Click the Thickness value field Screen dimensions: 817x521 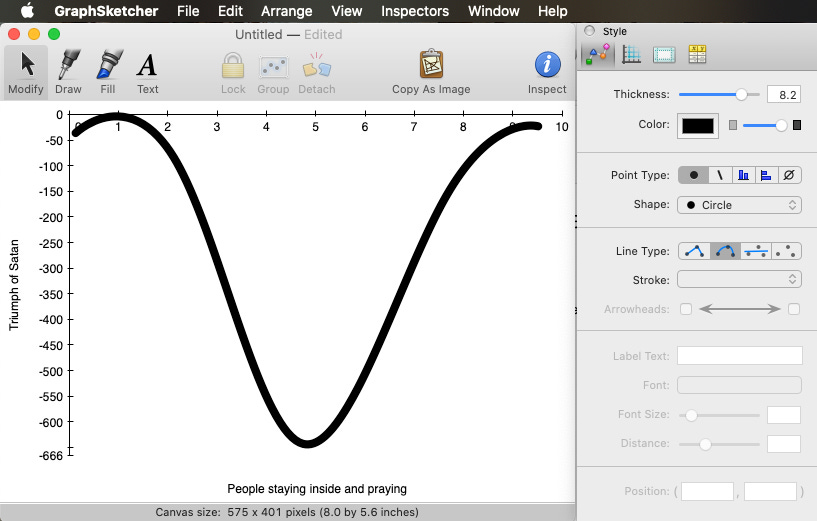[783, 95]
